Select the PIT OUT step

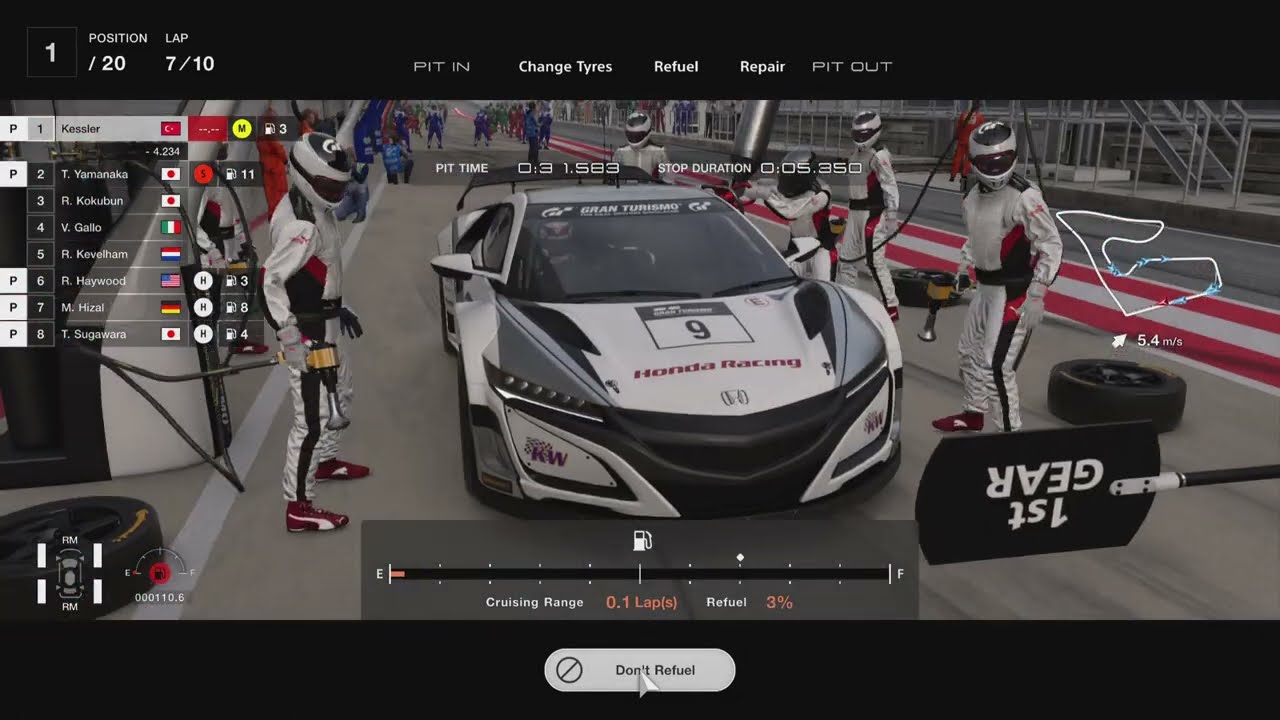(852, 67)
